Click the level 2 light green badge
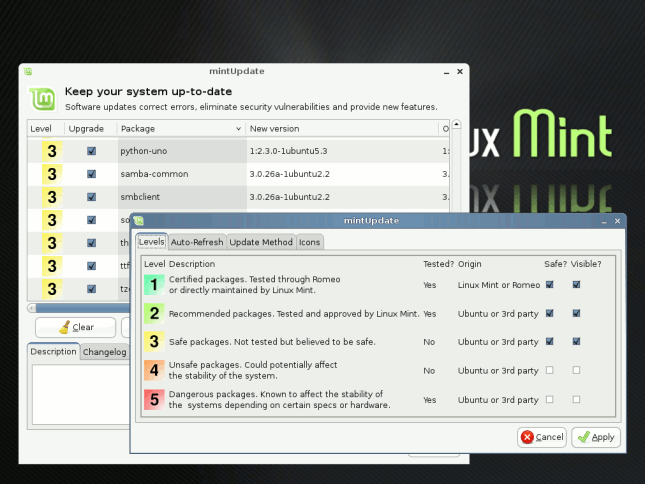The height and width of the screenshot is (484, 645). pos(154,313)
